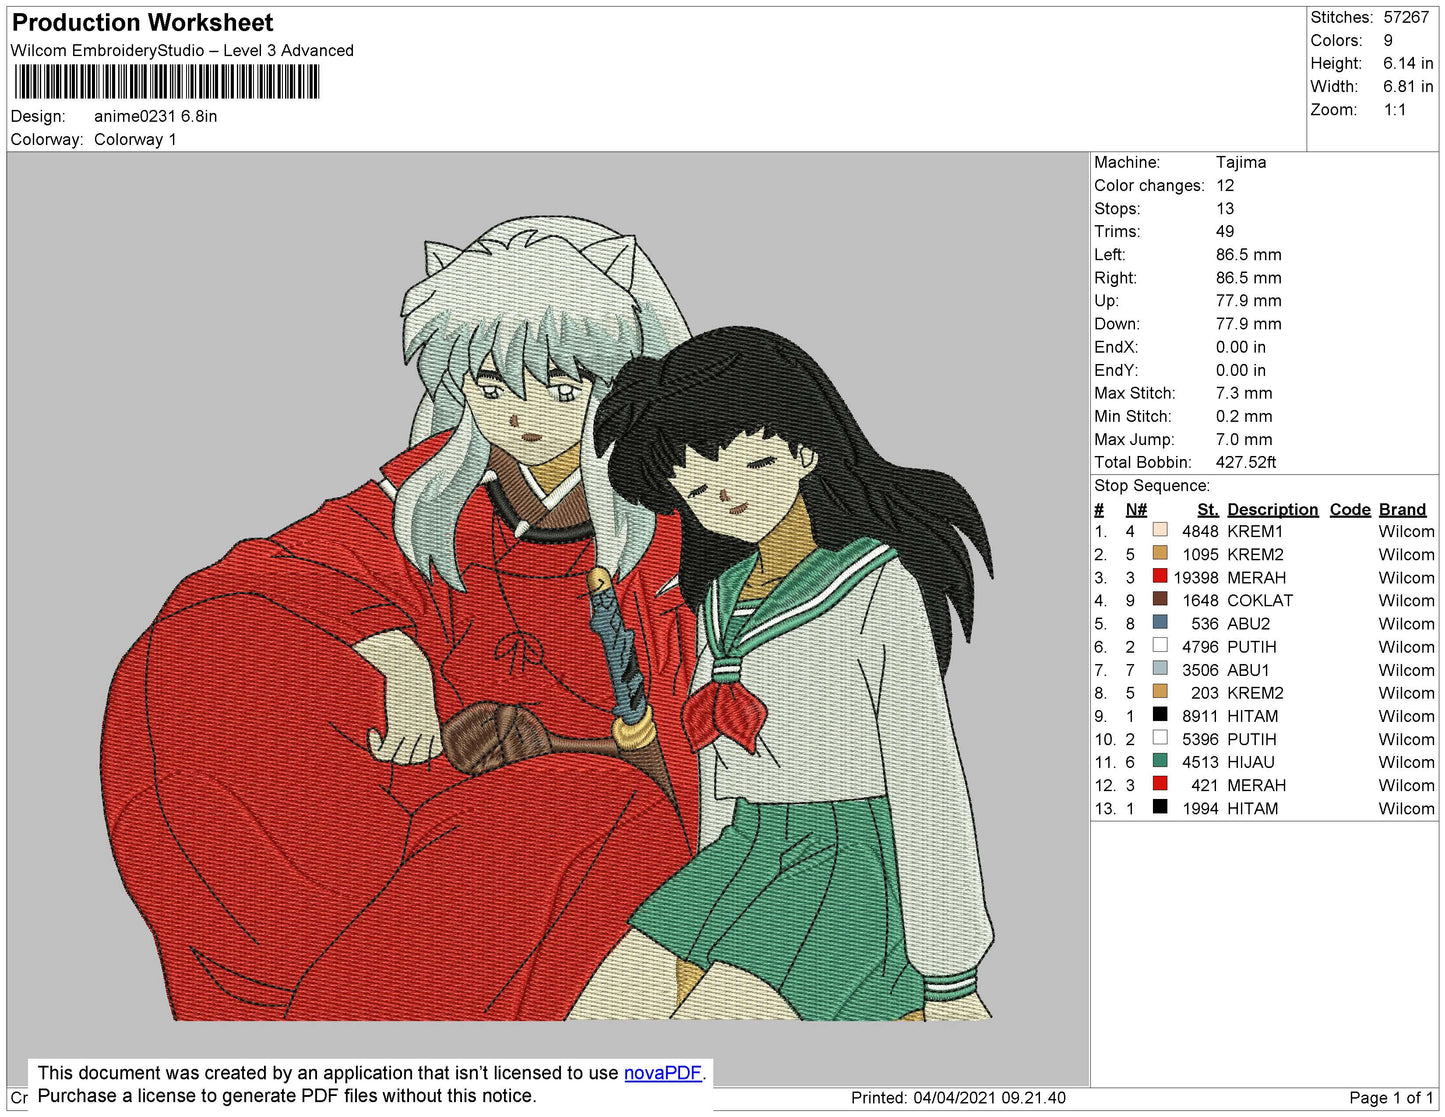This screenshot has width=1445, height=1117.
Task: Select the green HIJAU color swatch
Action: pos(1160,760)
